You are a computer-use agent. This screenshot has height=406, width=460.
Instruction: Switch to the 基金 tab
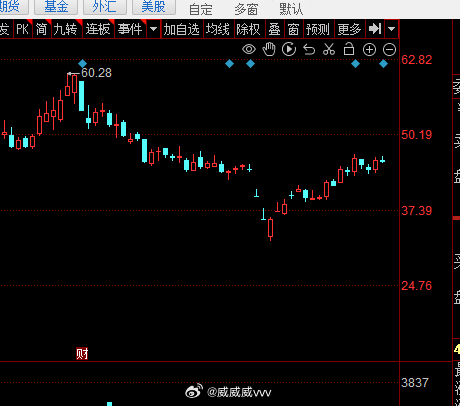(x=56, y=6)
